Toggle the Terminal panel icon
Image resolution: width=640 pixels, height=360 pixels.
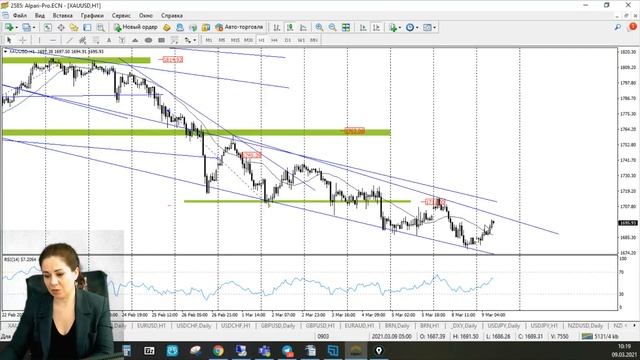[87, 27]
